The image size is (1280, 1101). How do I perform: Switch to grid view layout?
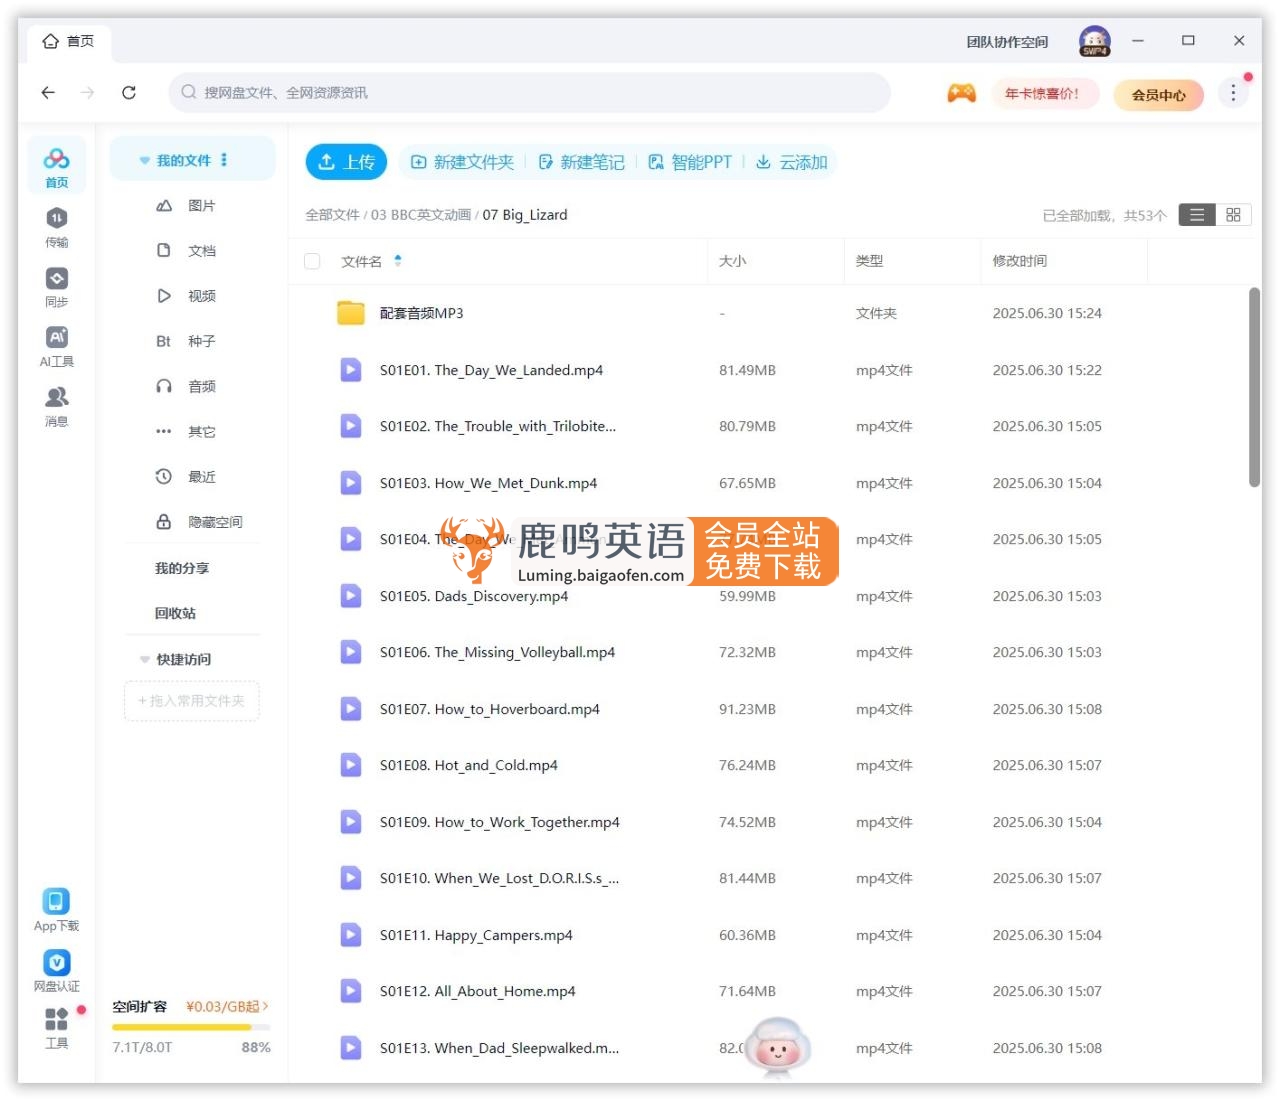click(x=1233, y=214)
